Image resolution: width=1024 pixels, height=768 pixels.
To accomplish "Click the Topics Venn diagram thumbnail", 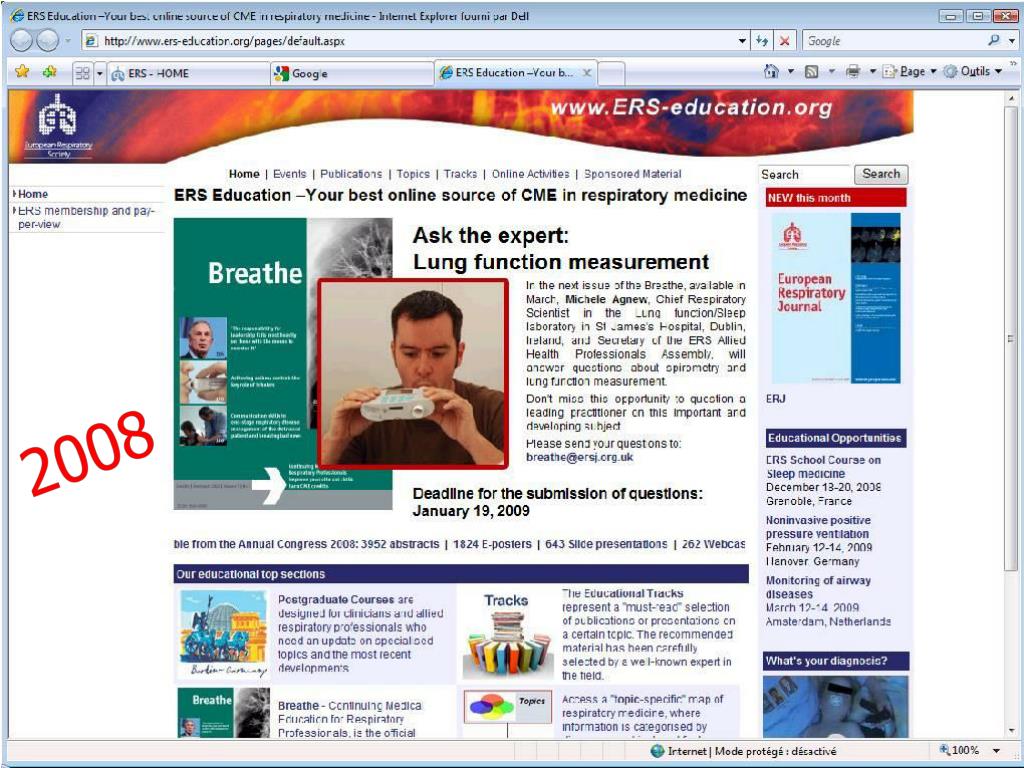I will [x=508, y=707].
